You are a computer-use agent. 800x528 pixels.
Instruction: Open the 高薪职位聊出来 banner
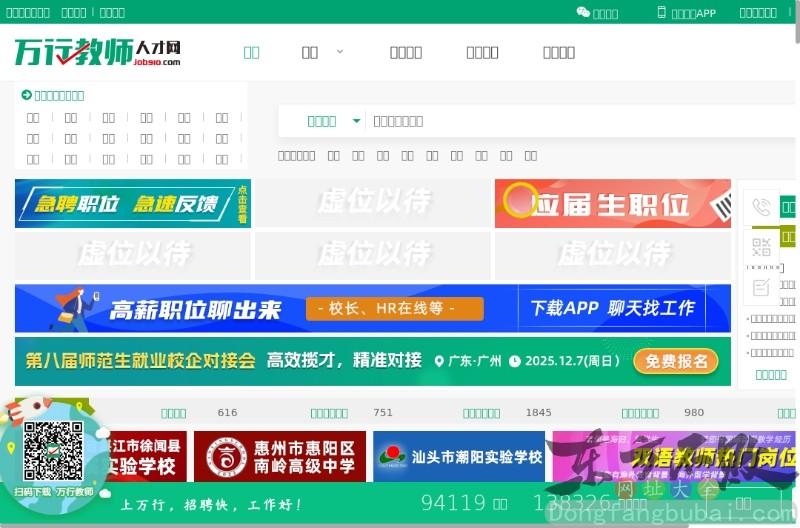[x=372, y=309]
